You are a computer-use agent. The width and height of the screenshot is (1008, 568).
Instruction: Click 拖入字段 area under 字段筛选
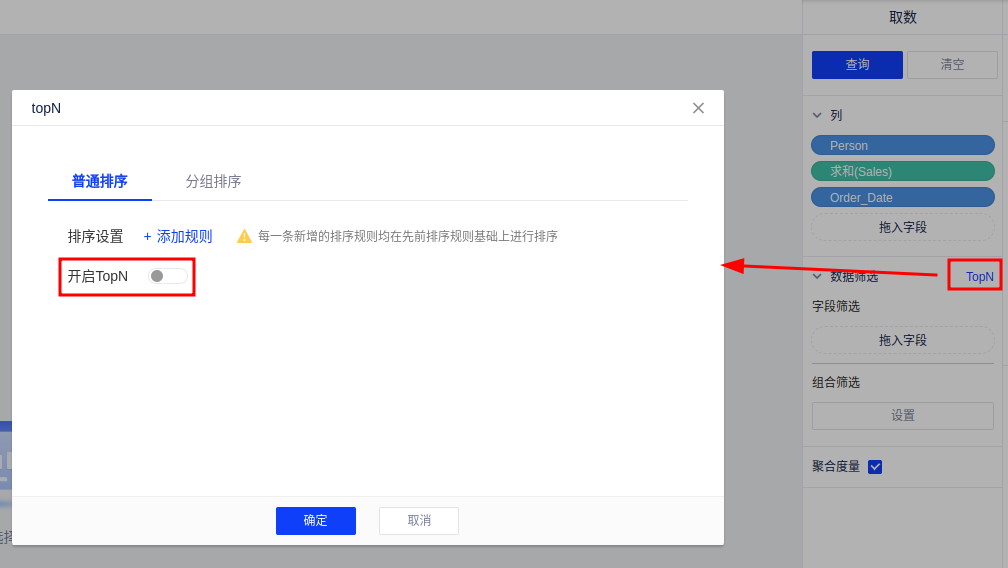click(x=902, y=340)
